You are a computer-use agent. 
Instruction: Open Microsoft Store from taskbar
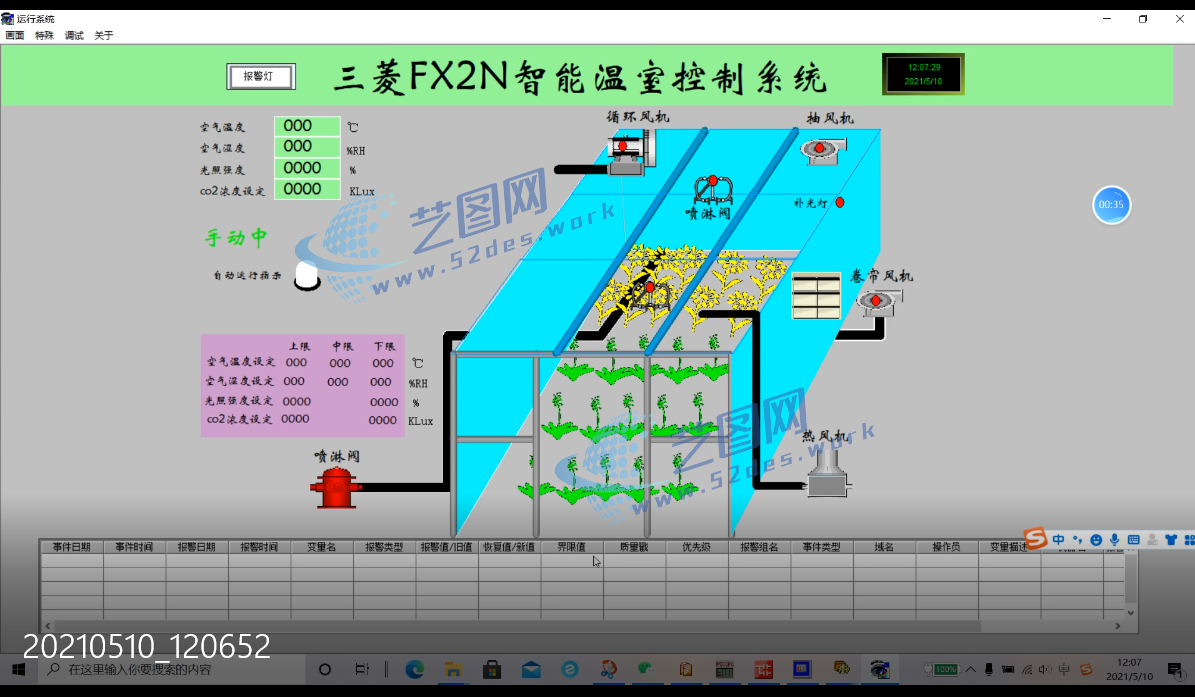point(492,670)
